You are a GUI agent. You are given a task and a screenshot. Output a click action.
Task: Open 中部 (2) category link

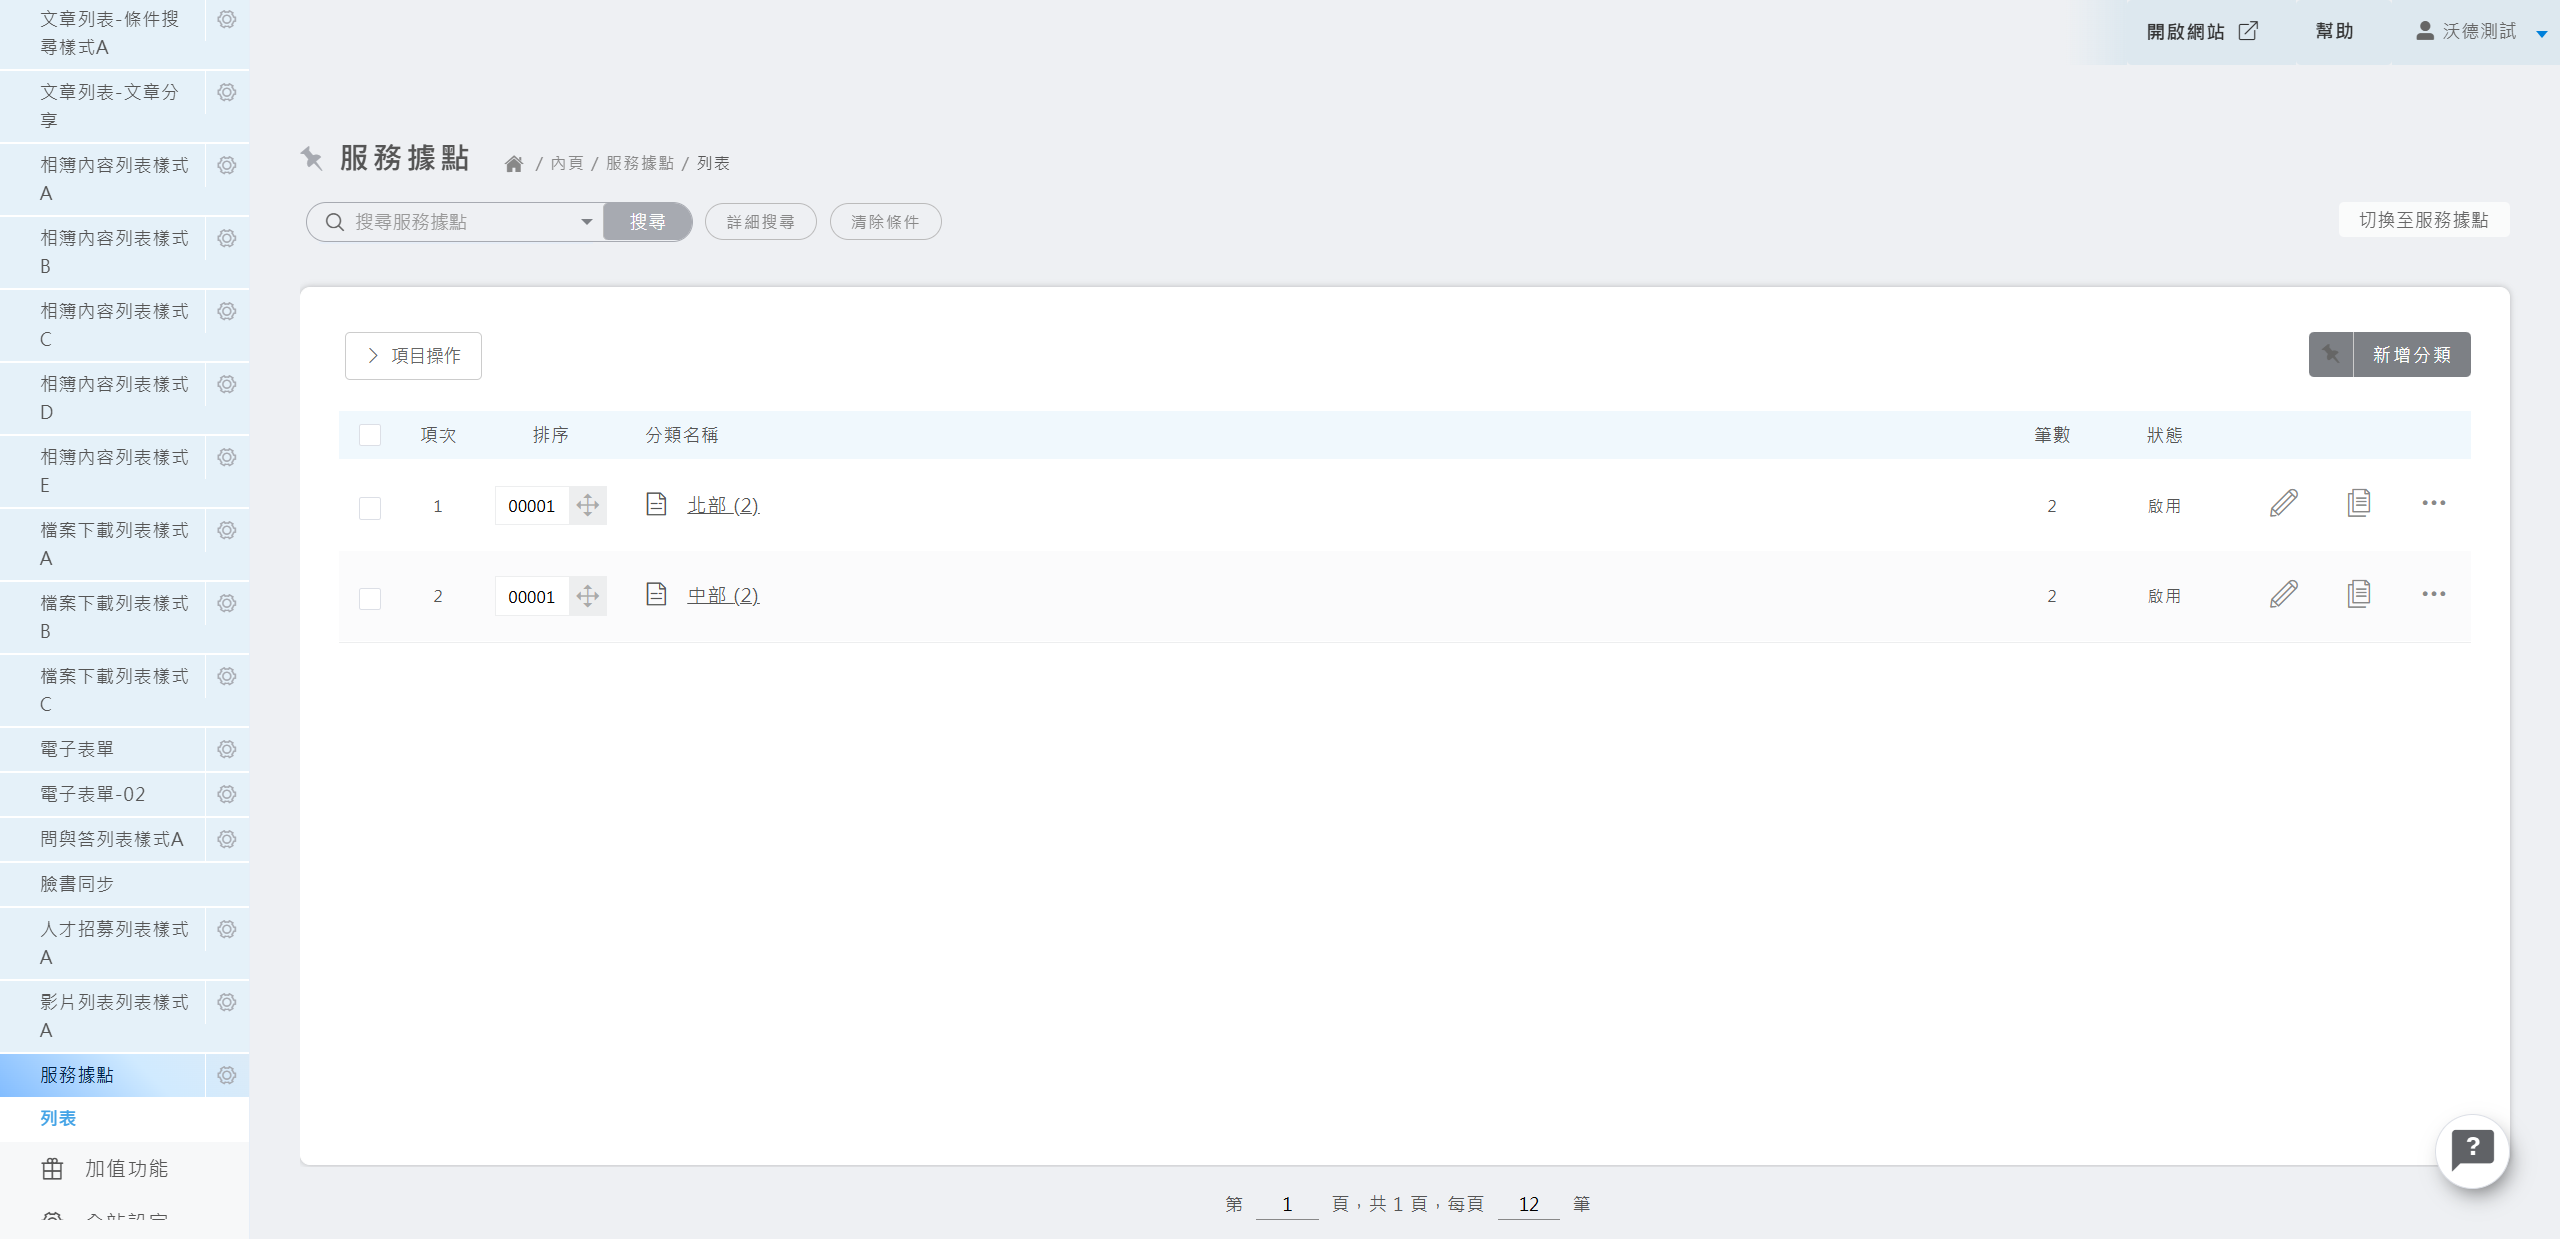(723, 595)
